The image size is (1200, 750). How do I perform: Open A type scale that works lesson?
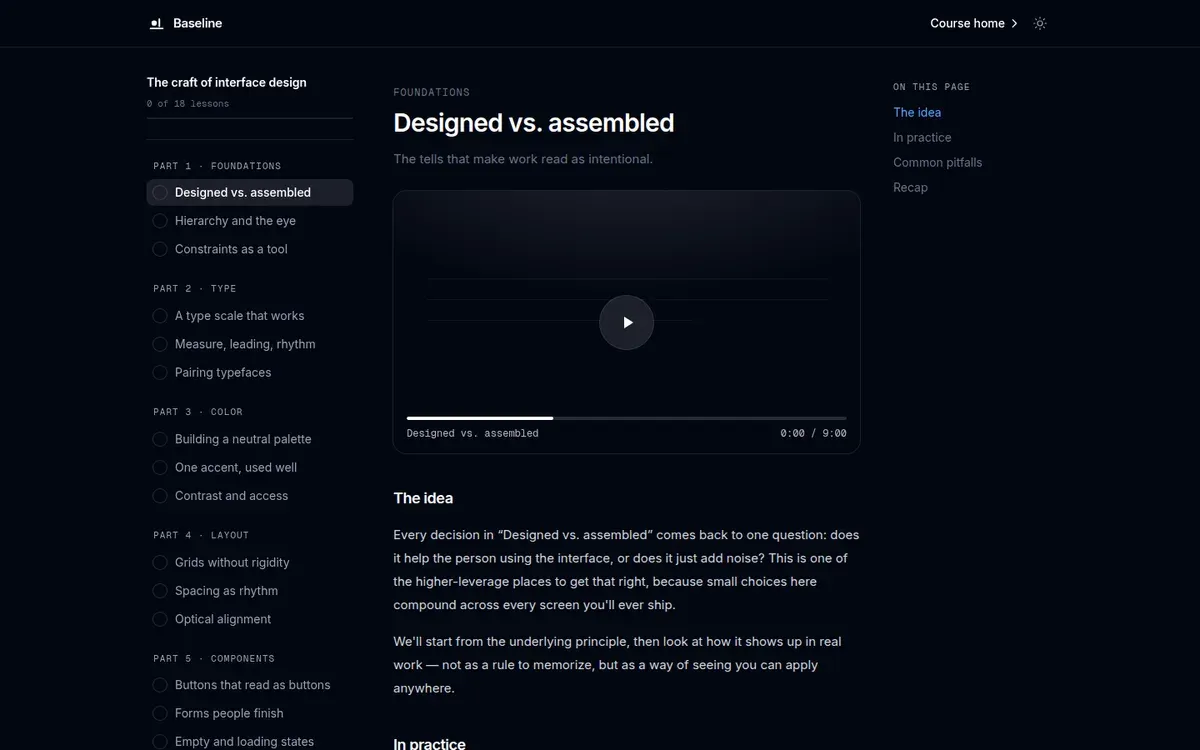click(x=250, y=316)
